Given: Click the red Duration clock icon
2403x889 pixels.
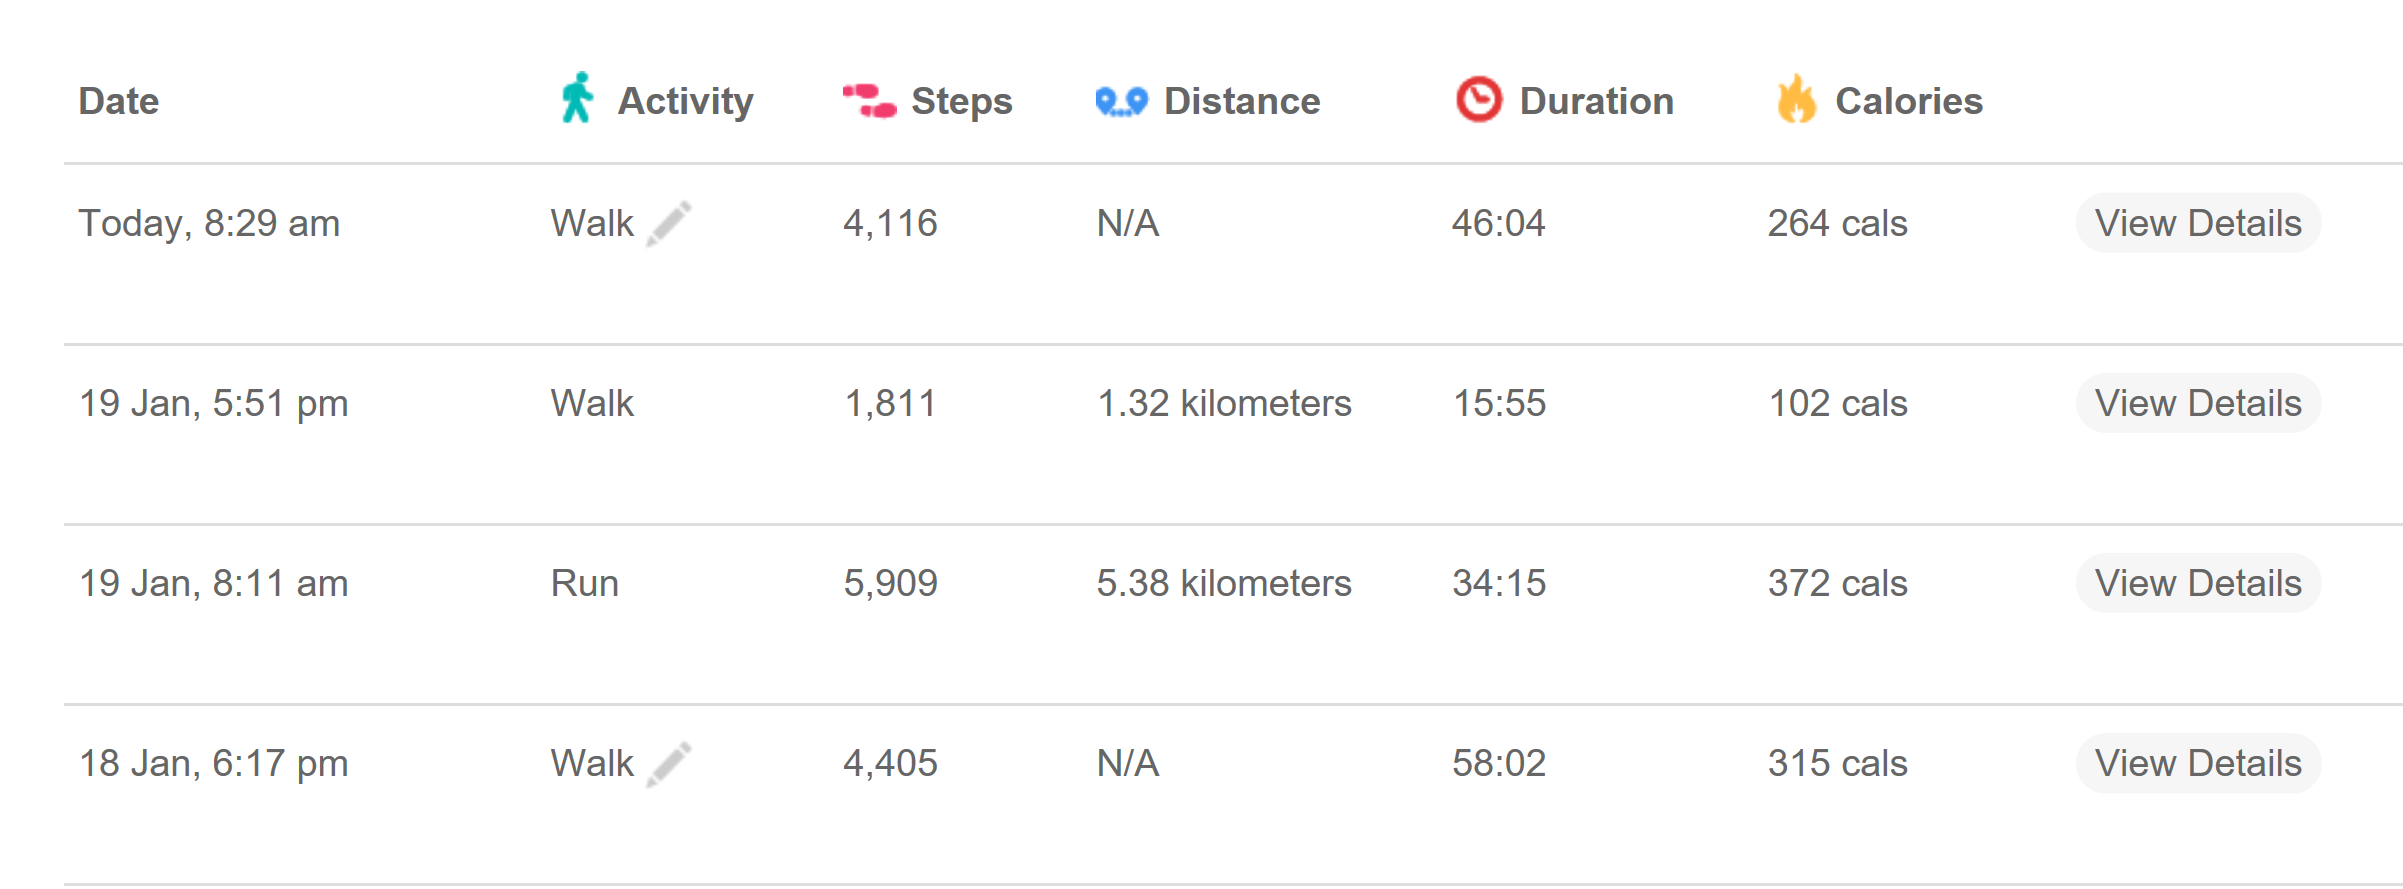Looking at the screenshot, I should coord(1479,100).
